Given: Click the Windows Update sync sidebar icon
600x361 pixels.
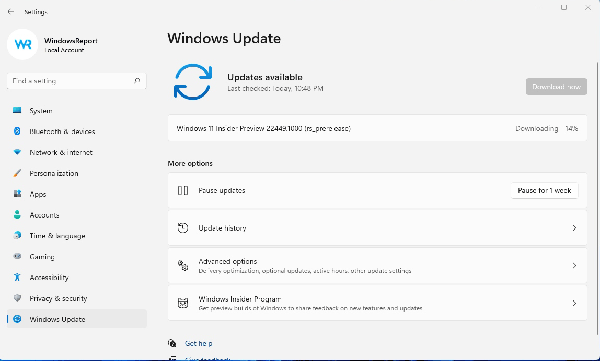Looking at the screenshot, I should pyautogui.click(x=17, y=319).
